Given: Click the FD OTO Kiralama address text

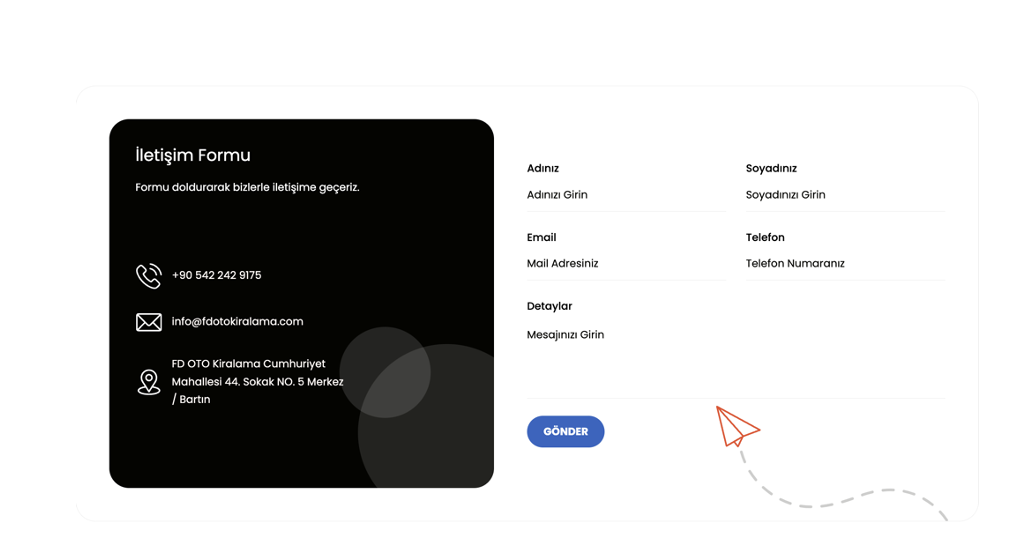Looking at the screenshot, I should pos(258,381).
